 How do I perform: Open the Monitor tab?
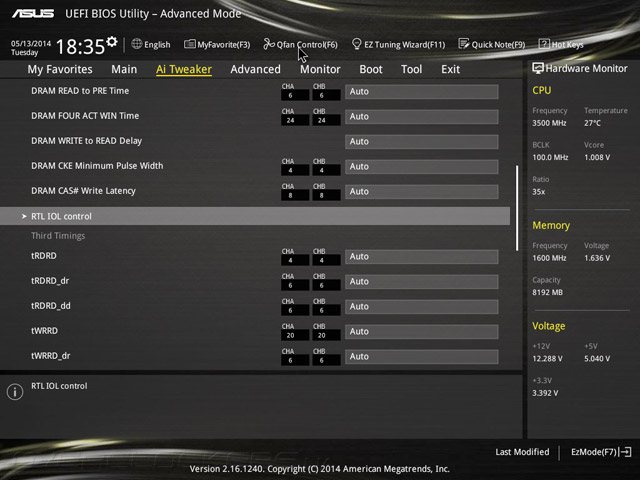coord(320,69)
